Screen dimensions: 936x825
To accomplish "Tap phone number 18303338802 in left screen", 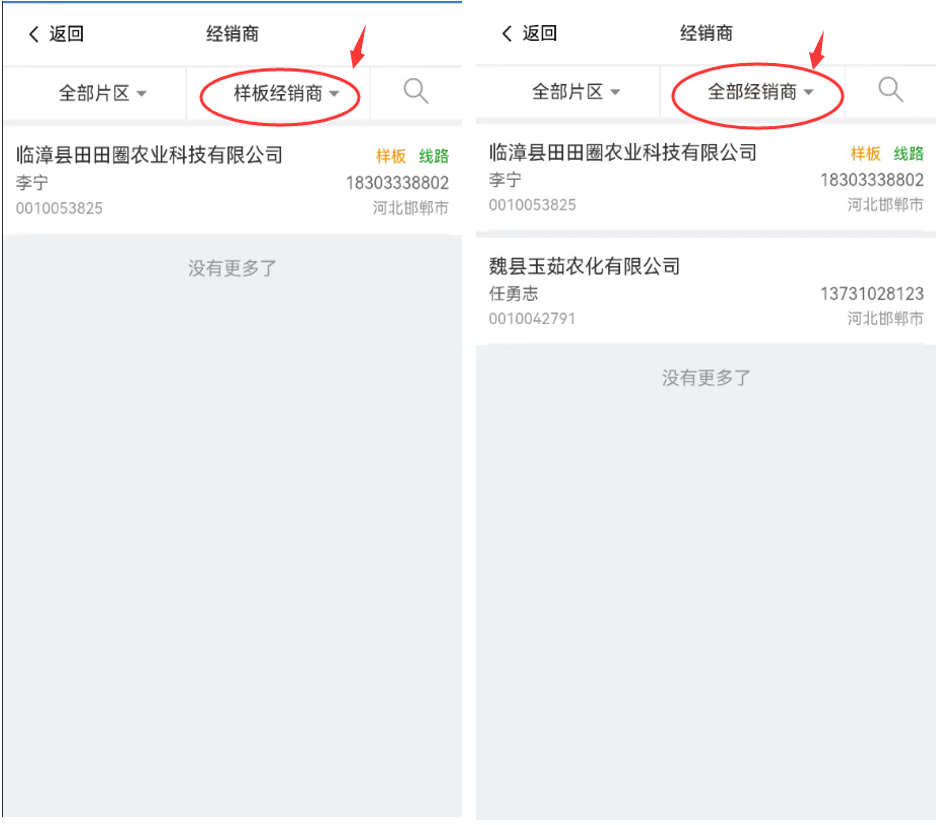I will (397, 183).
